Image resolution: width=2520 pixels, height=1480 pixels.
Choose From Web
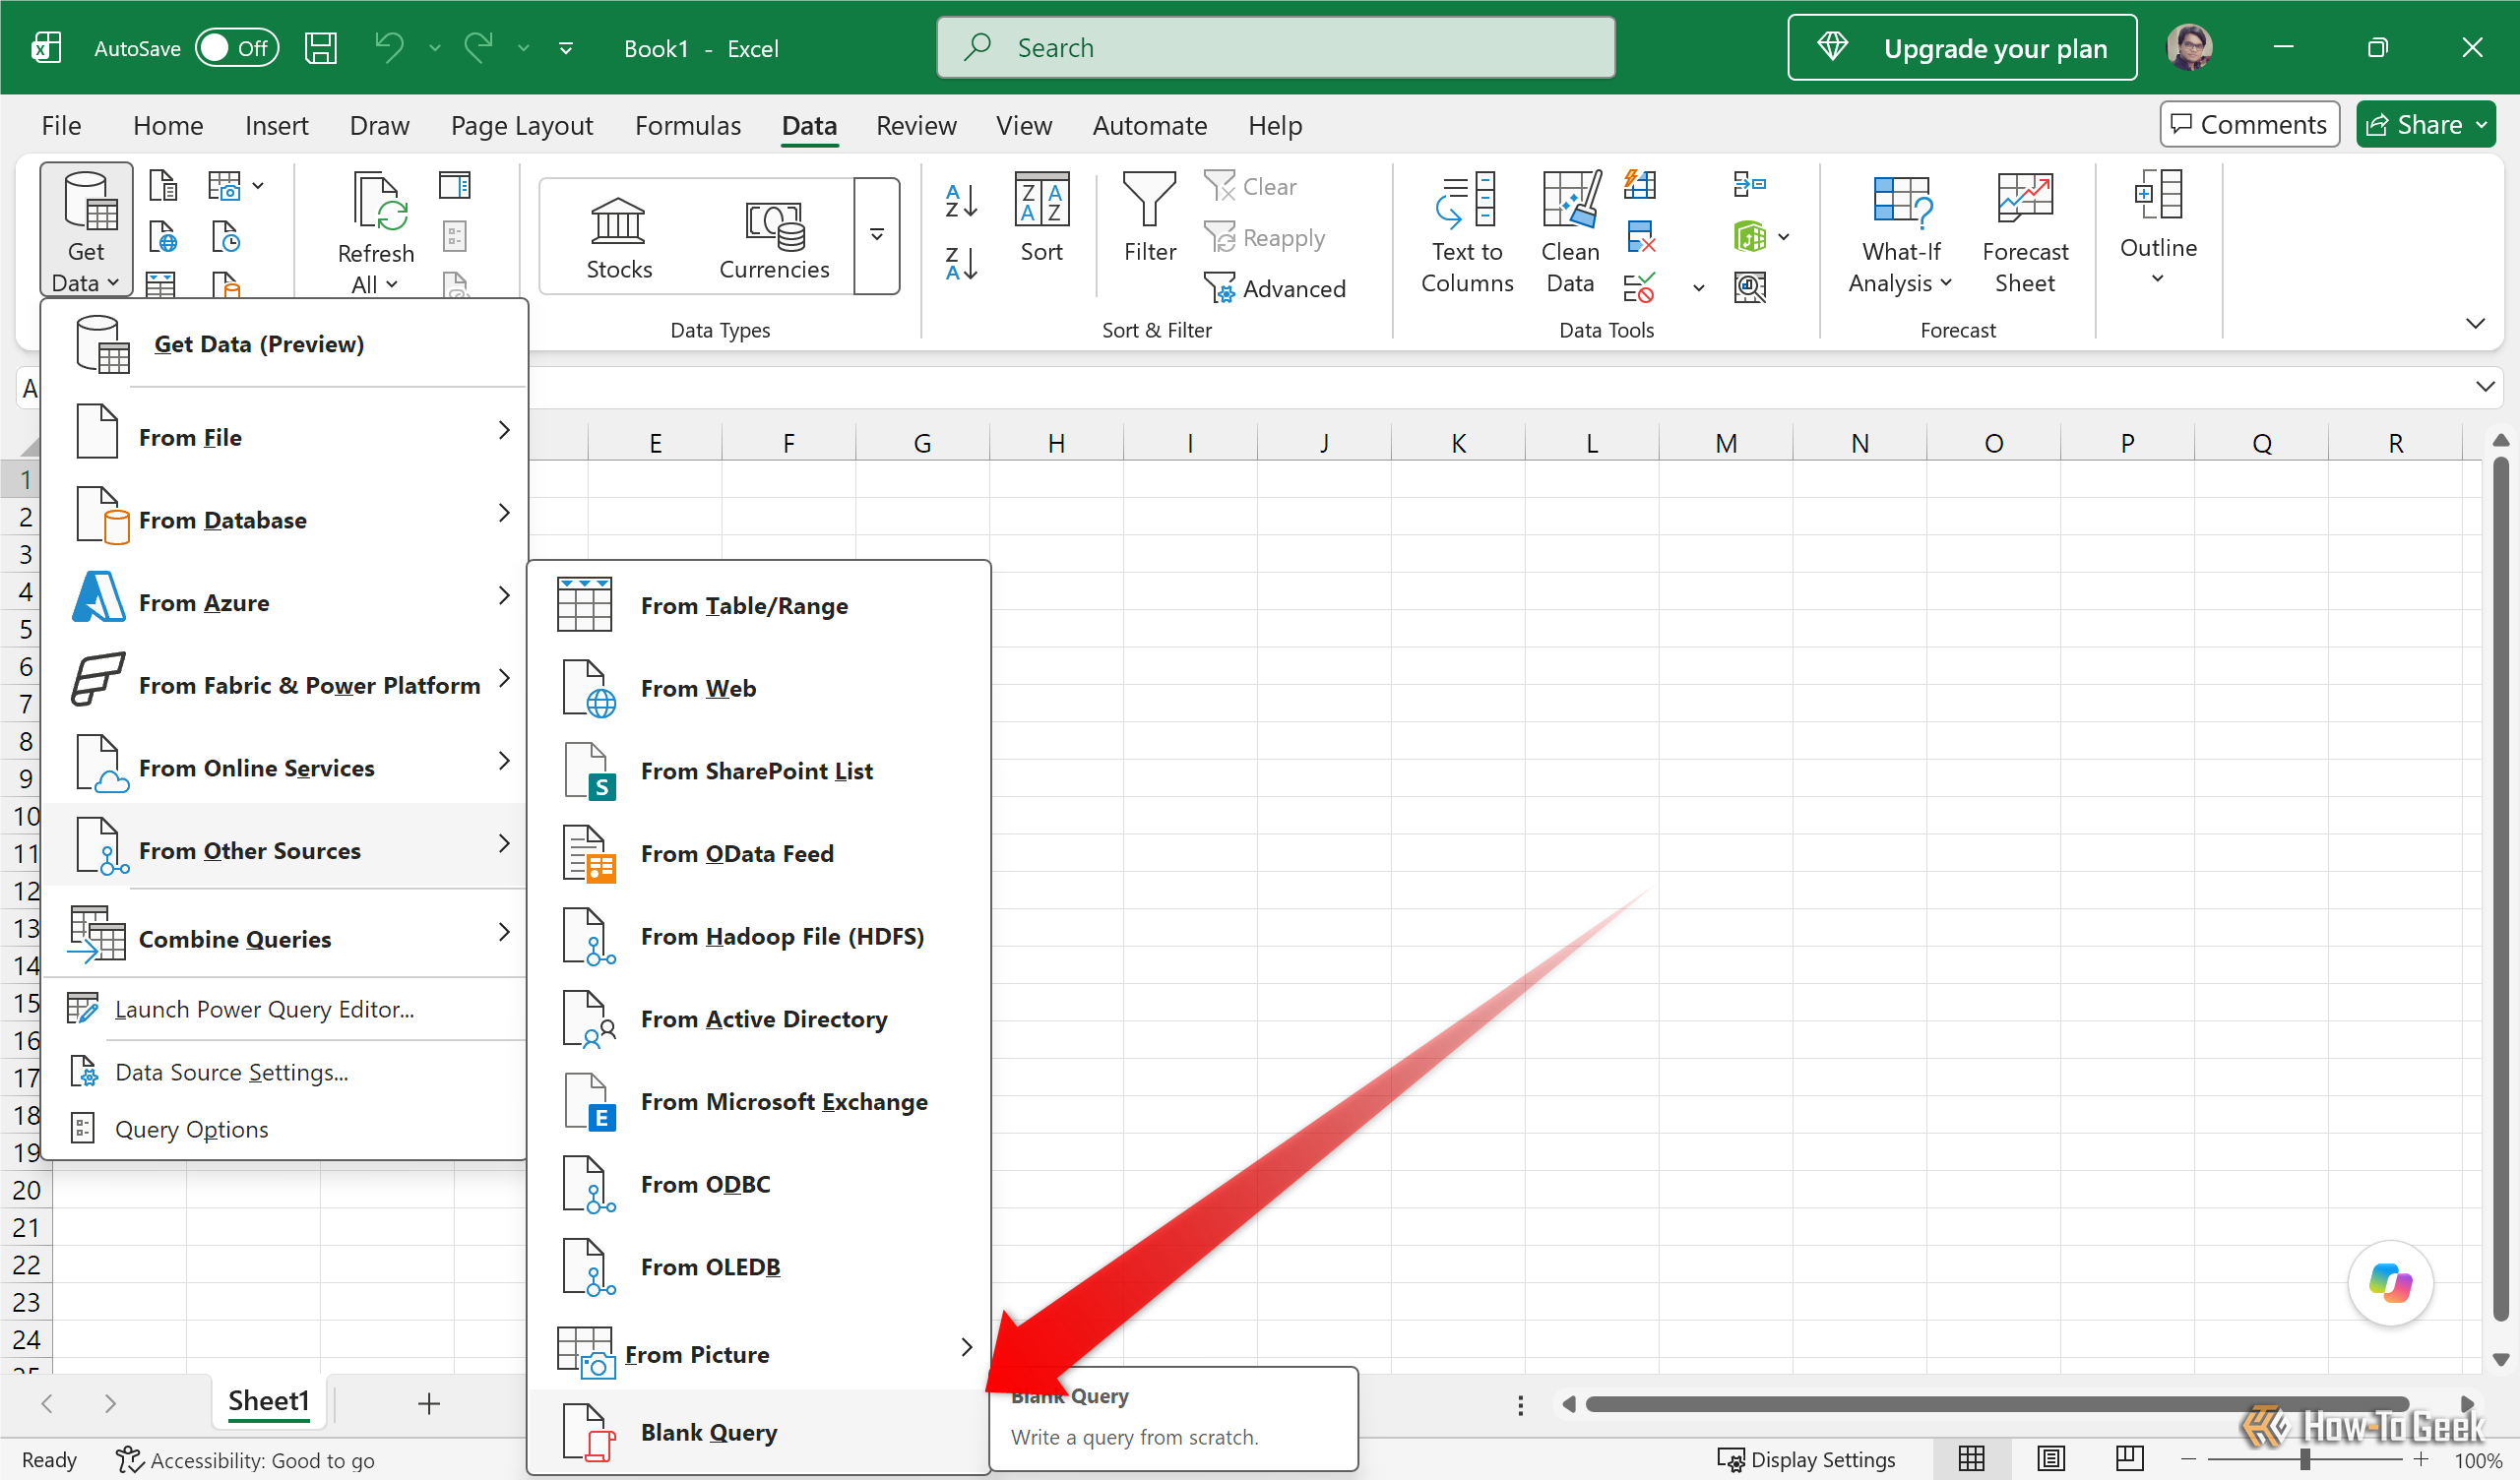pyautogui.click(x=758, y=689)
